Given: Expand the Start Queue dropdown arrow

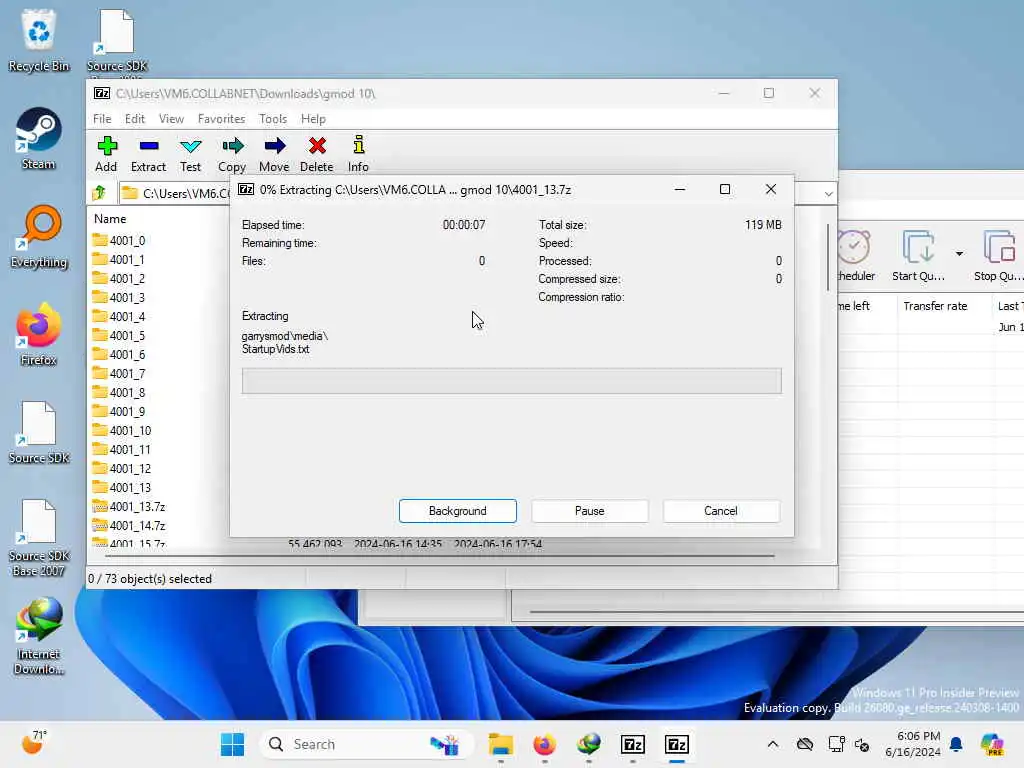Looking at the screenshot, I should click(x=959, y=253).
